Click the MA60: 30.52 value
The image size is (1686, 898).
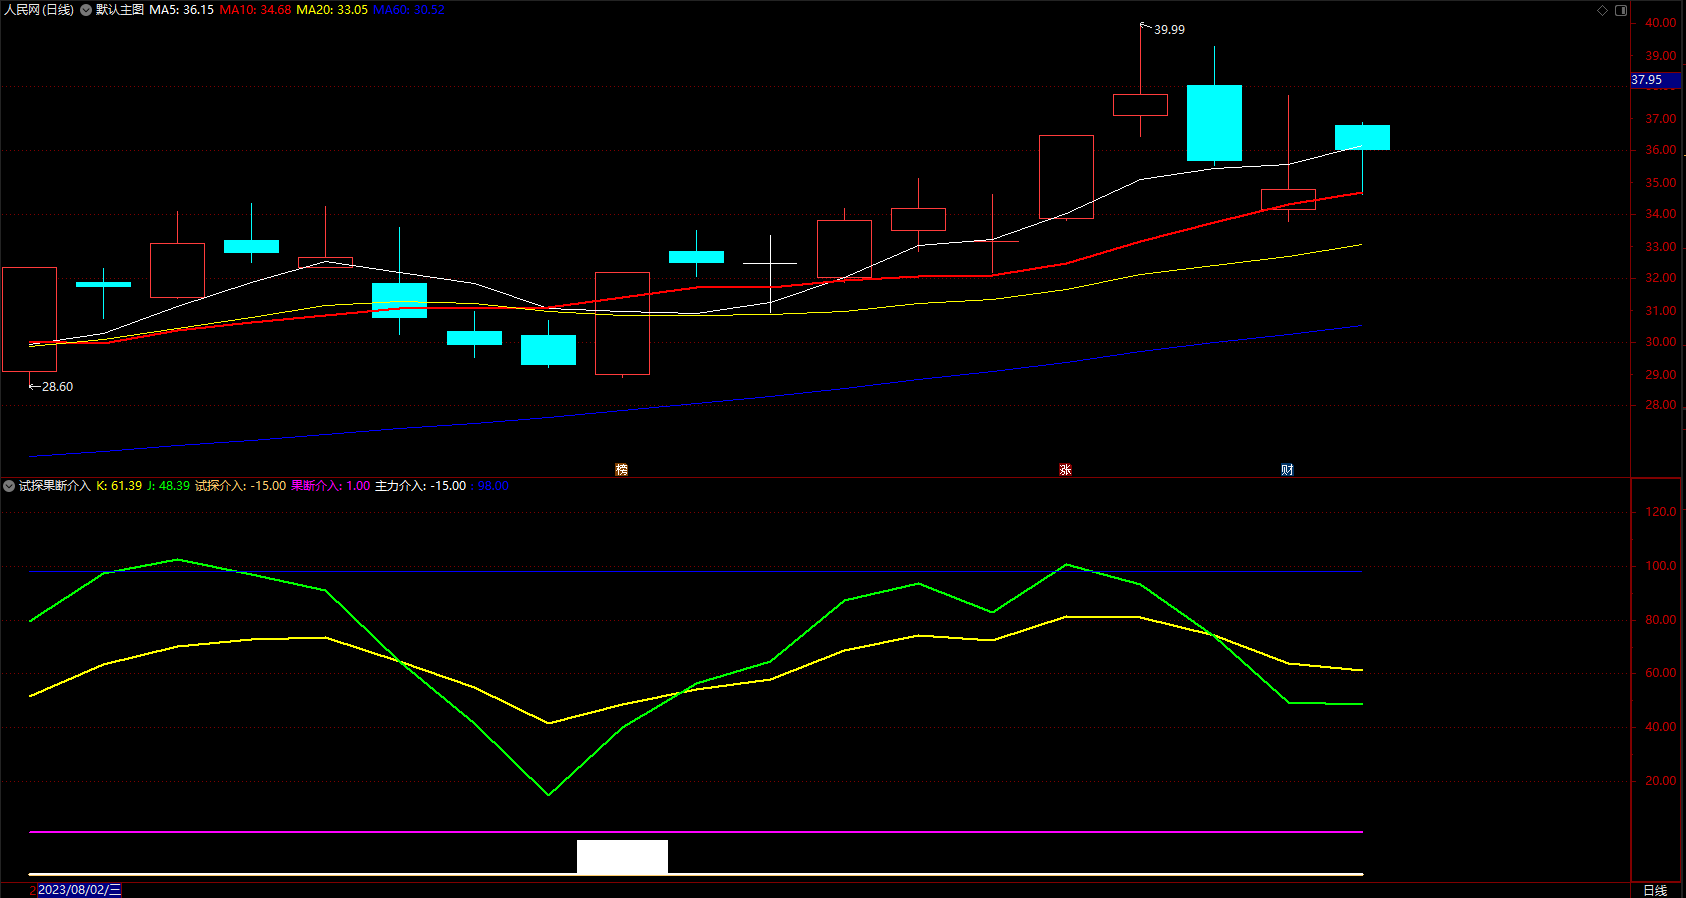[408, 10]
